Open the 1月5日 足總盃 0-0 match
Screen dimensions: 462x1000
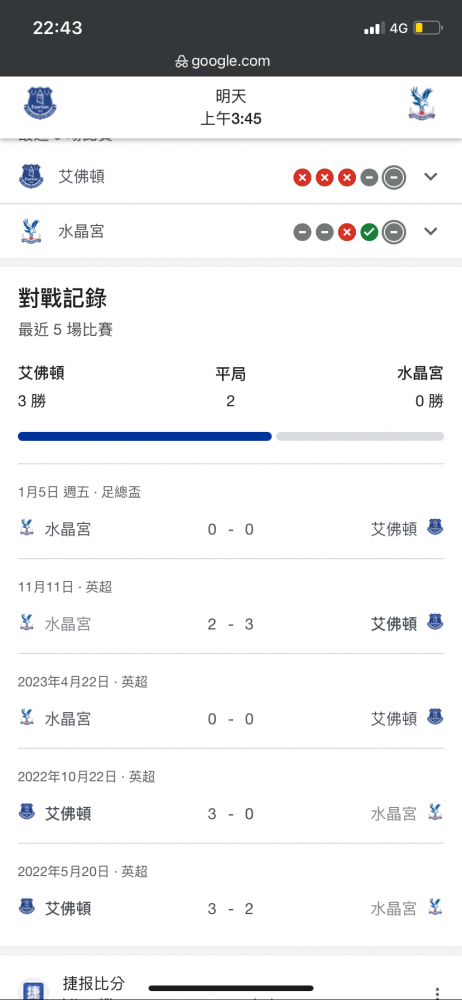(231, 511)
